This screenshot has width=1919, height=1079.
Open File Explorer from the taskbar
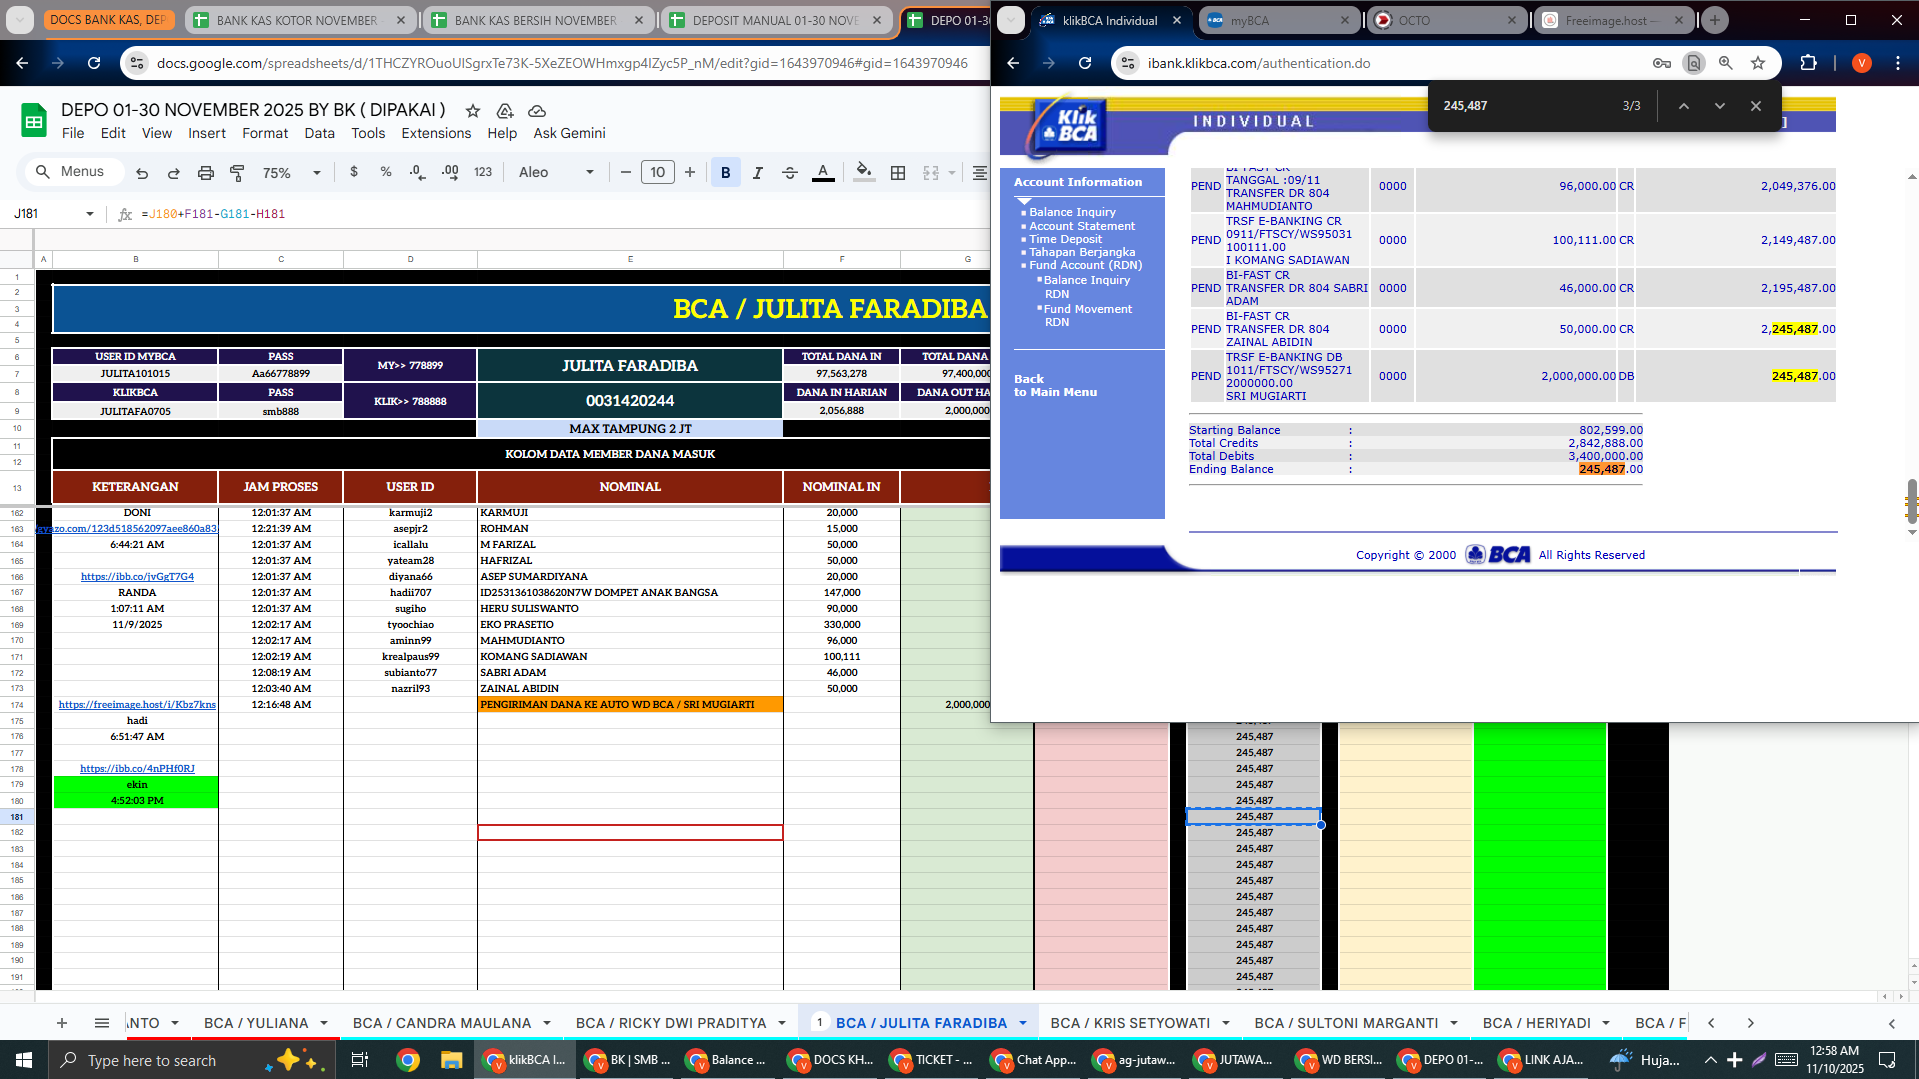pos(452,1060)
